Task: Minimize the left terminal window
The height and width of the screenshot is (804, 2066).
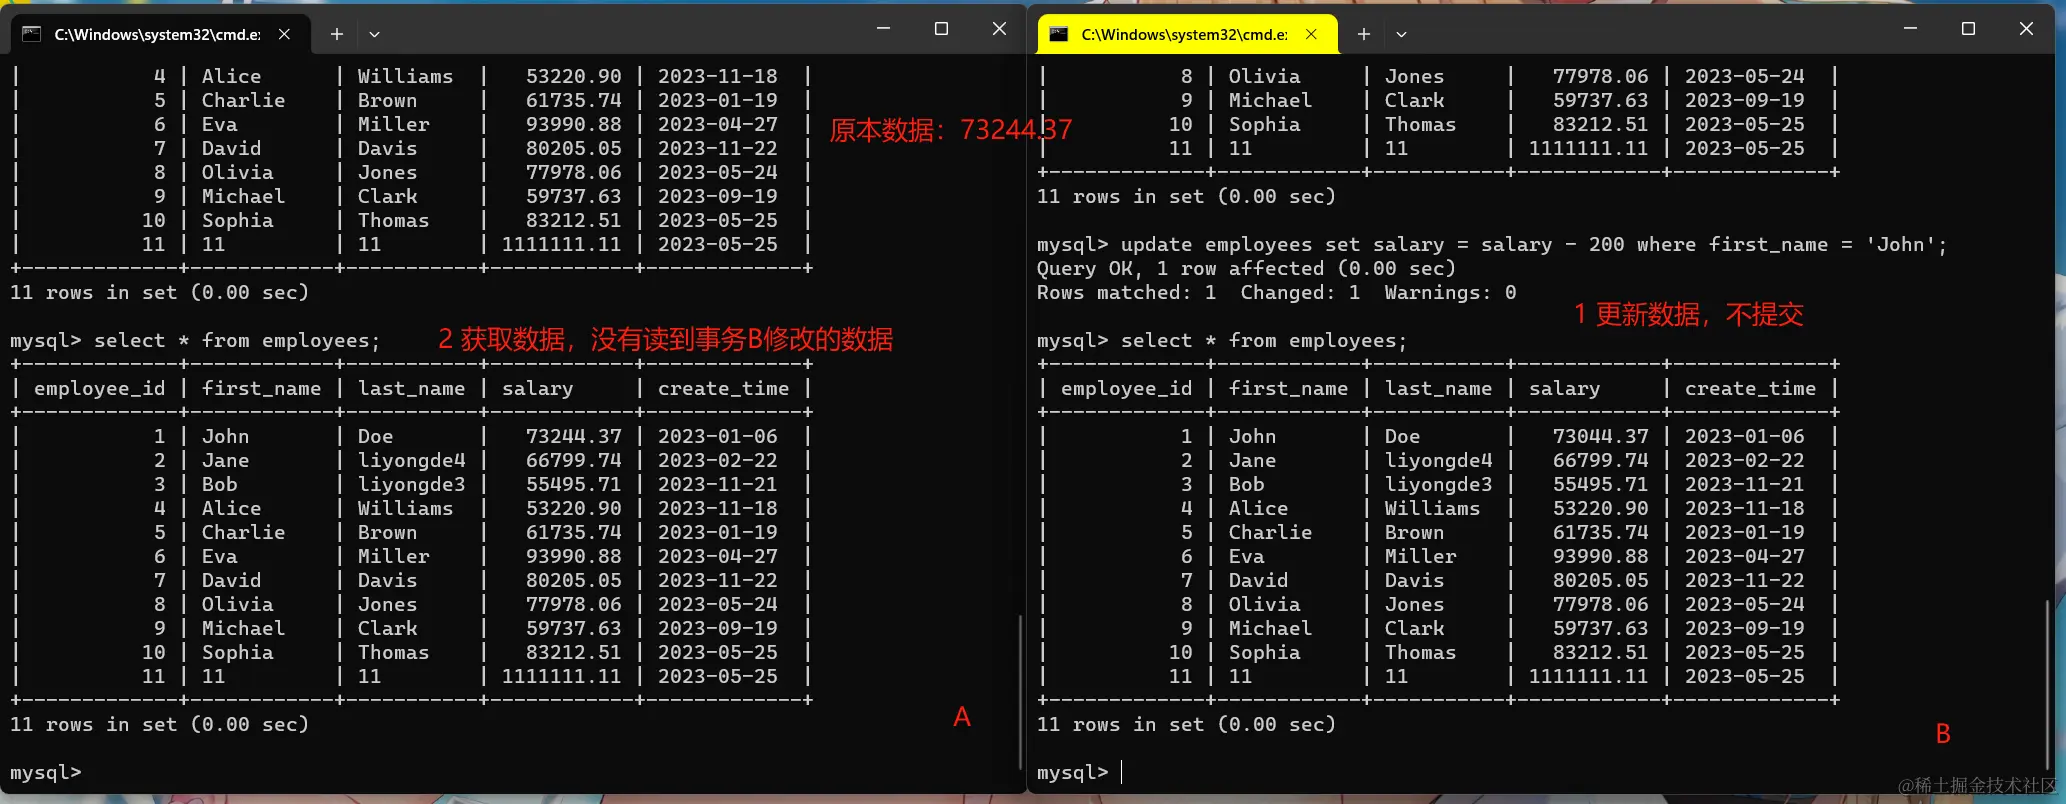Action: click(x=883, y=29)
